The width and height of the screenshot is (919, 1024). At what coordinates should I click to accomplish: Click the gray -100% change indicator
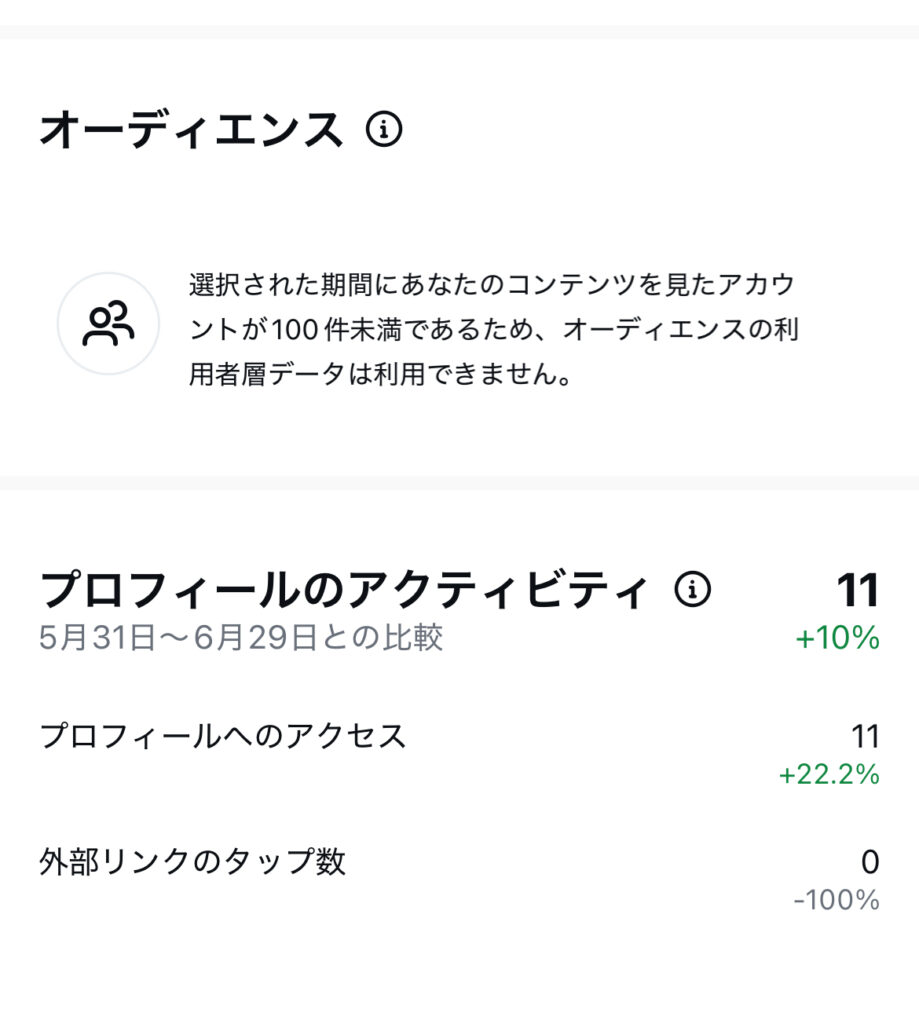(x=836, y=900)
